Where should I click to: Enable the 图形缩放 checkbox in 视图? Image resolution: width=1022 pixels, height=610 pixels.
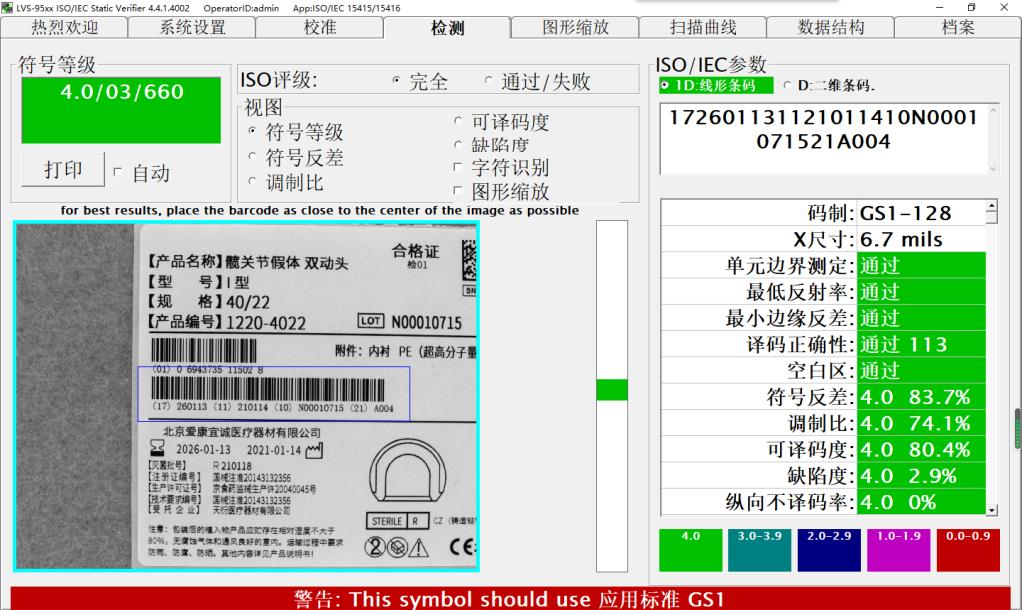point(458,190)
